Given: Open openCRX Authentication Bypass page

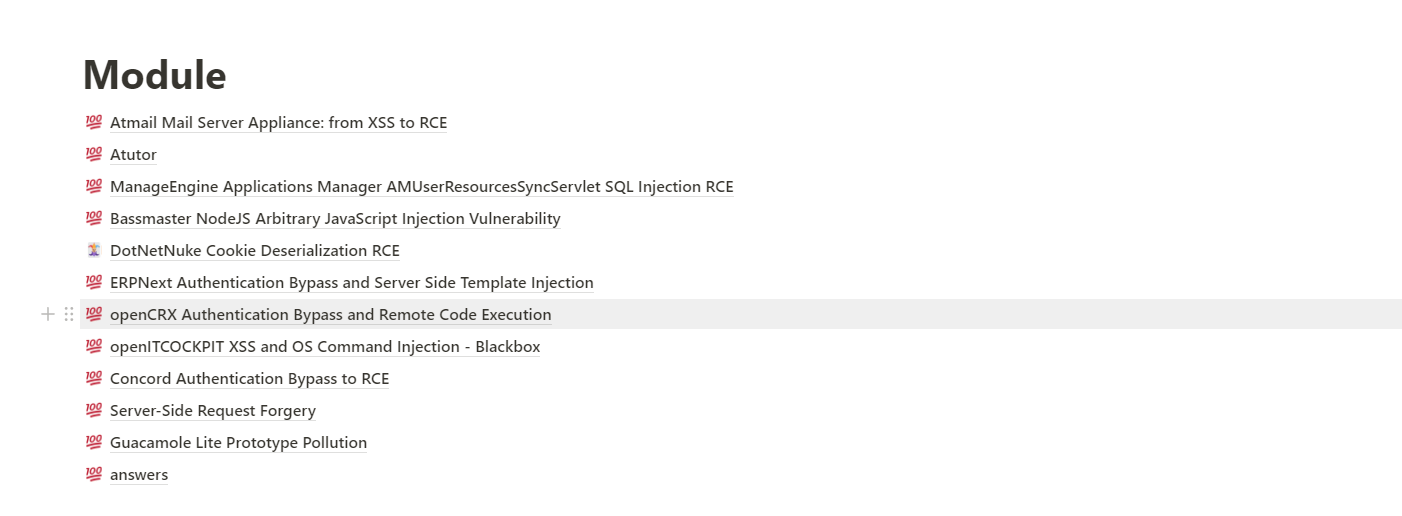Looking at the screenshot, I should tap(330, 315).
